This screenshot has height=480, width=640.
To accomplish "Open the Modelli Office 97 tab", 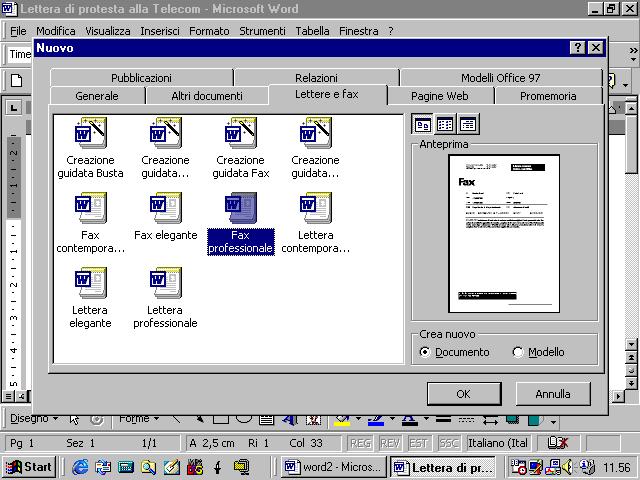I will point(501,78).
